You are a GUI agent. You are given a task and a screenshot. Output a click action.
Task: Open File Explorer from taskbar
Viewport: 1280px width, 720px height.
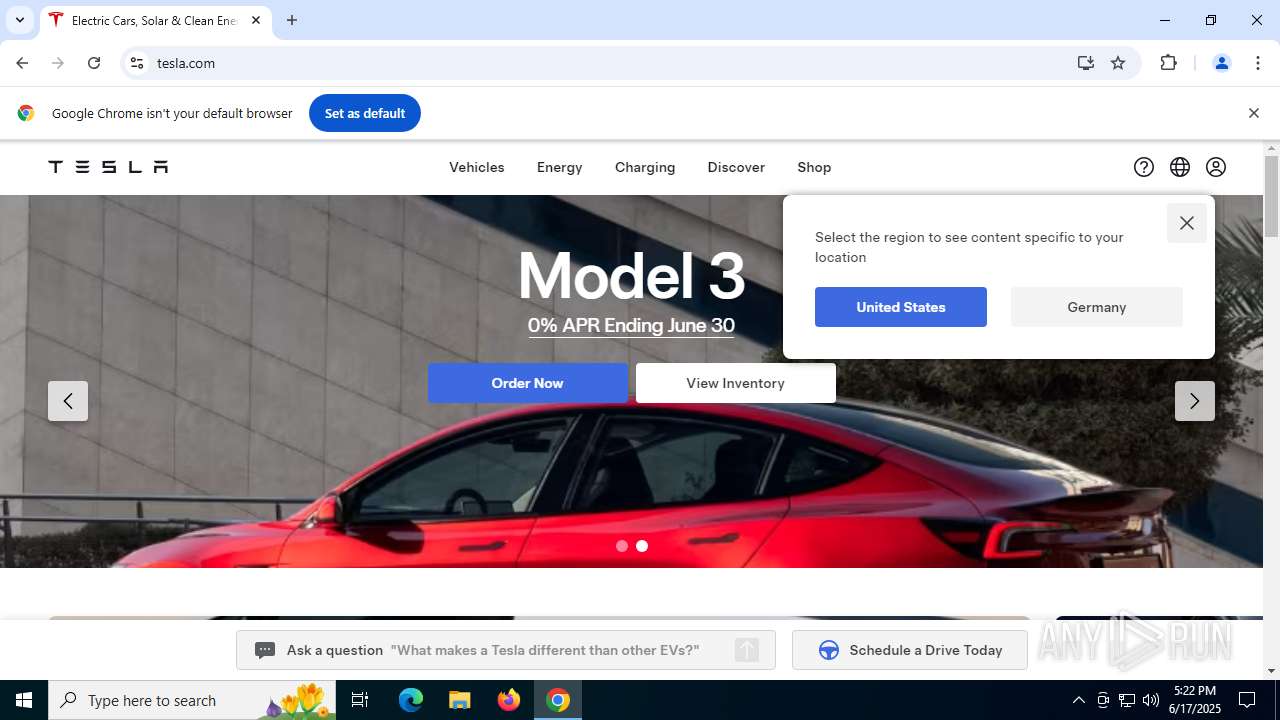459,700
